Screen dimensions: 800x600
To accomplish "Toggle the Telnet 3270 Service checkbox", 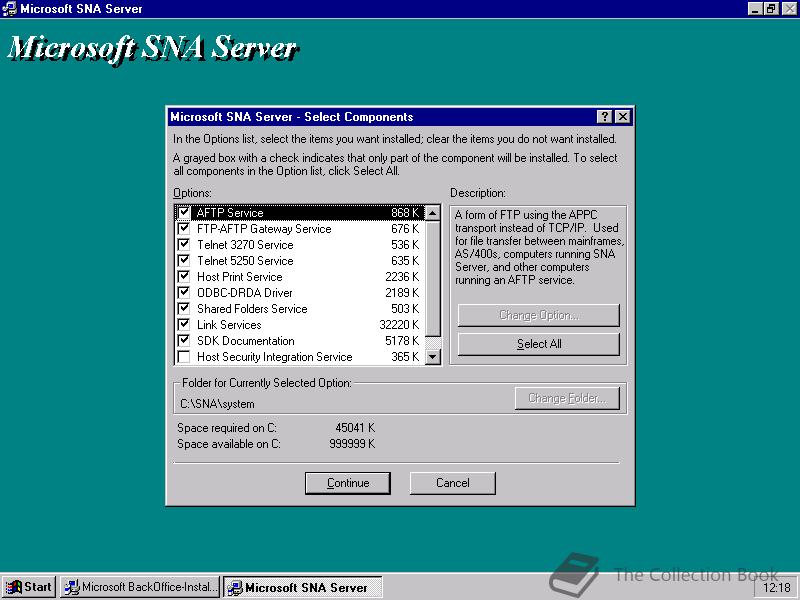I will [x=184, y=244].
